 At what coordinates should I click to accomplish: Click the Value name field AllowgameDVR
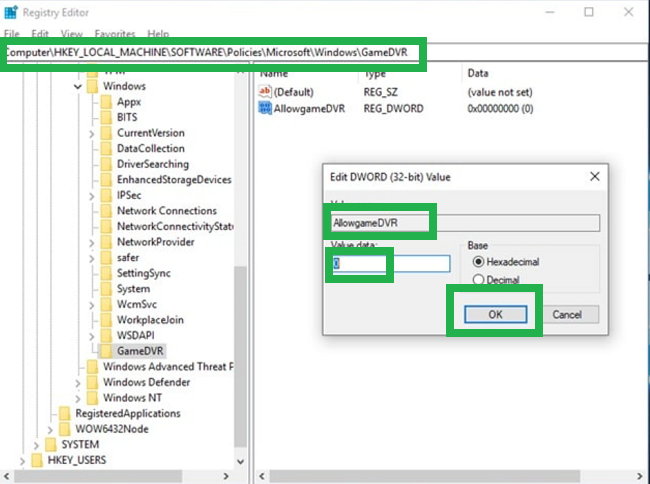(x=465, y=223)
